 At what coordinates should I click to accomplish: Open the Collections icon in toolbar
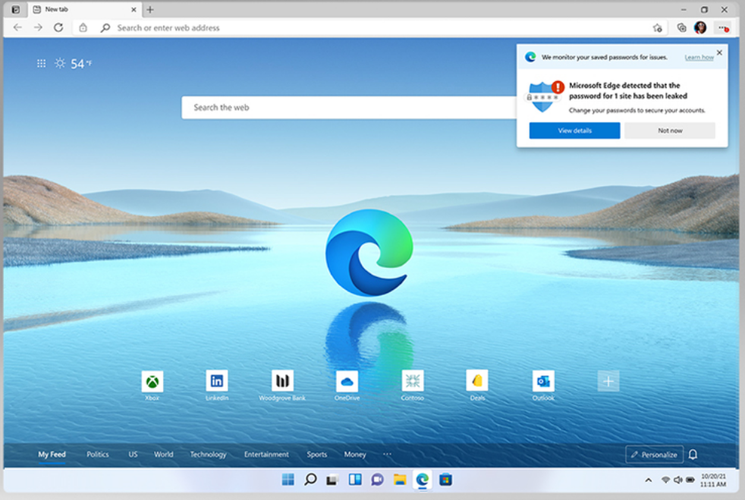(681, 28)
